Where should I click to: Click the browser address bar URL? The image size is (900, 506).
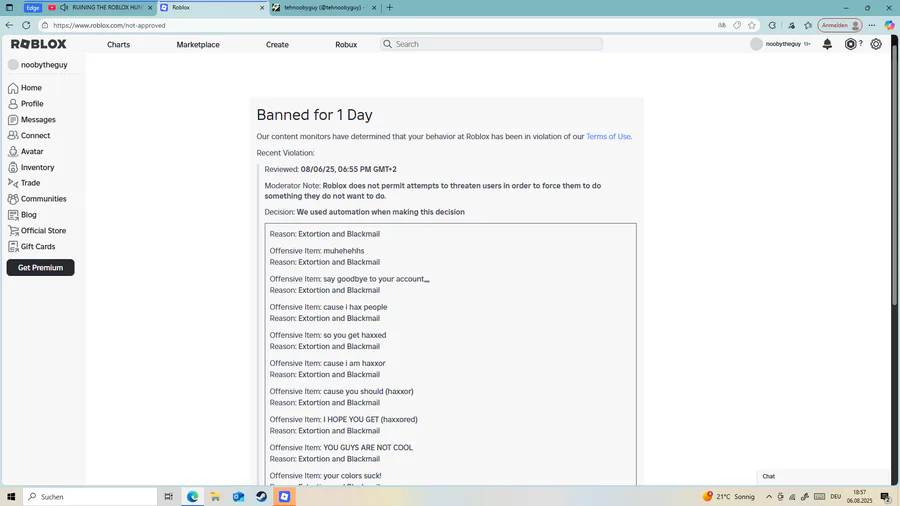(x=109, y=25)
